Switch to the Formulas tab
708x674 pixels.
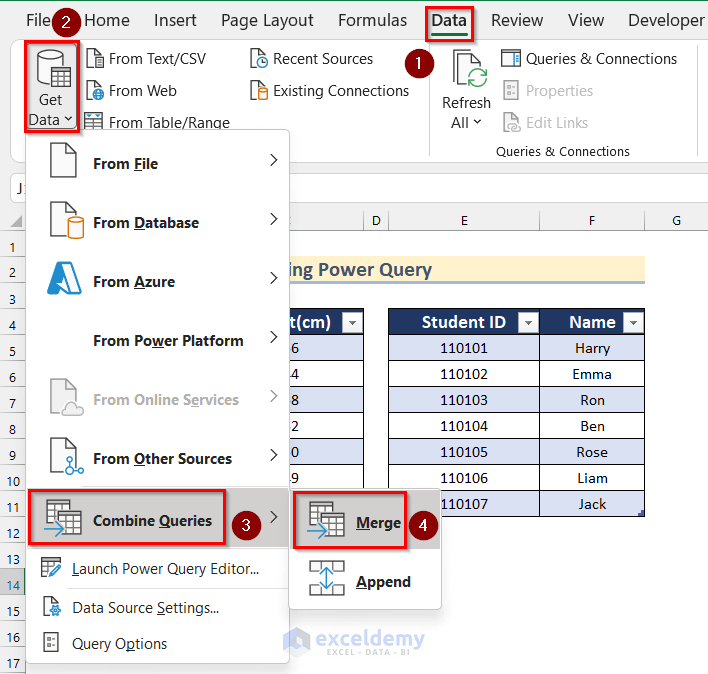pos(373,20)
